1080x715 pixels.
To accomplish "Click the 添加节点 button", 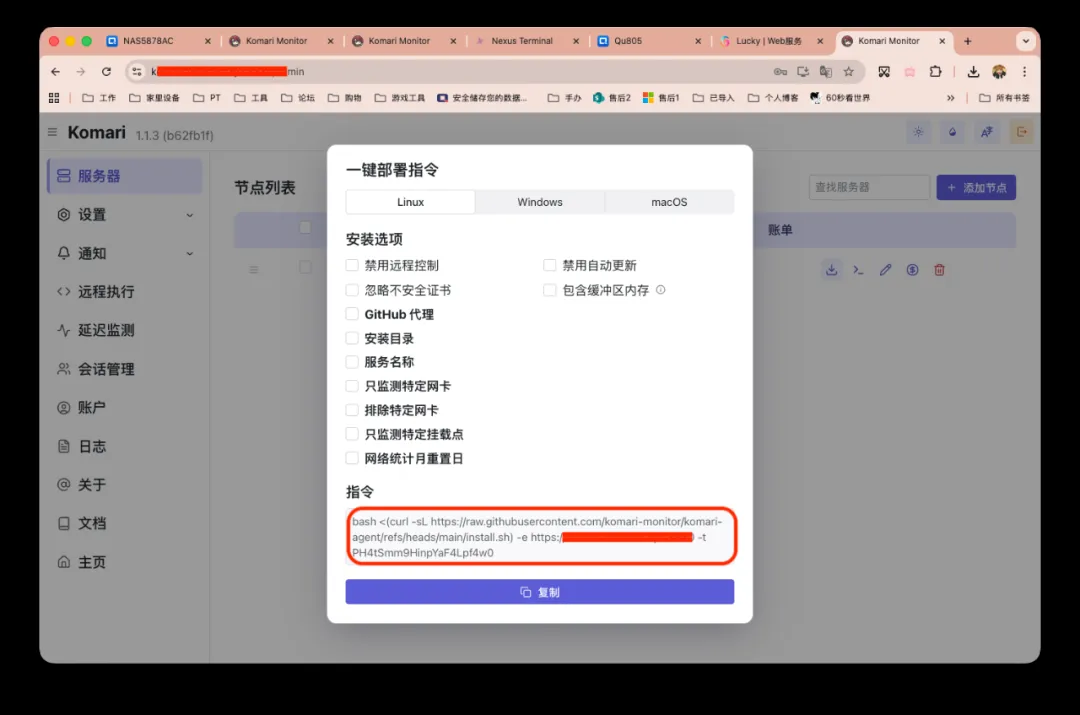I will pos(976,187).
